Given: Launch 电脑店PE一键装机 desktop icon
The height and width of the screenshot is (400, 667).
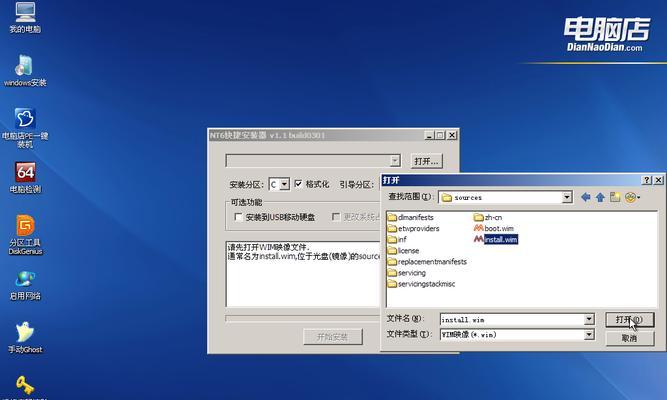Looking at the screenshot, I should point(25,128).
